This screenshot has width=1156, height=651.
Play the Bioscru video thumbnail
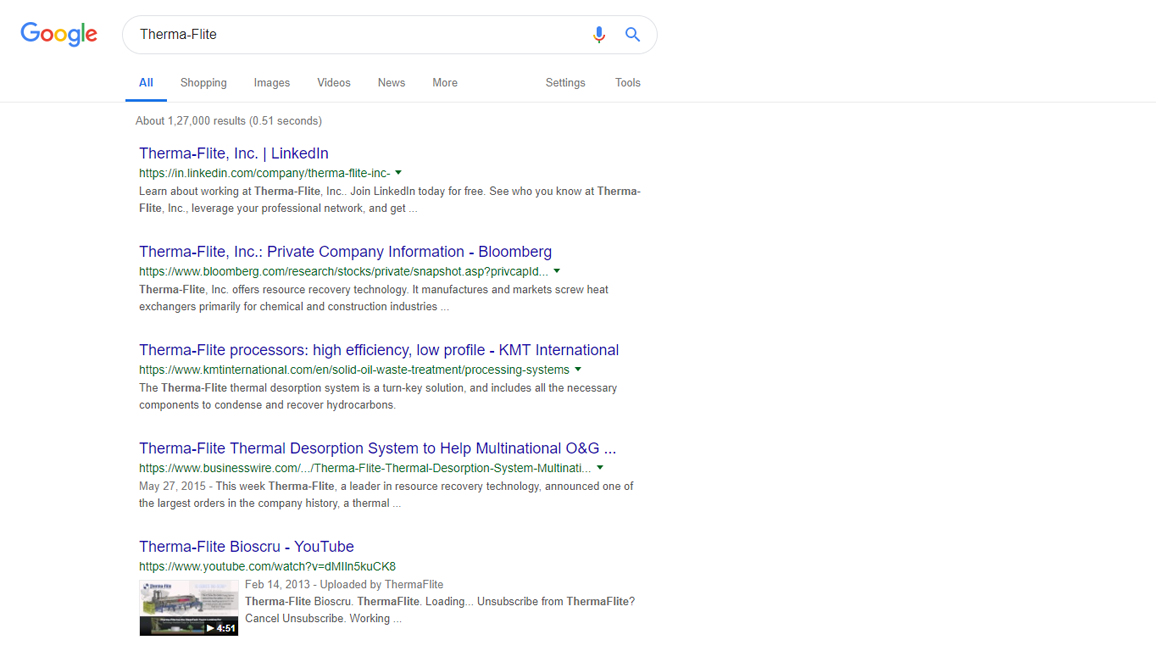189,608
